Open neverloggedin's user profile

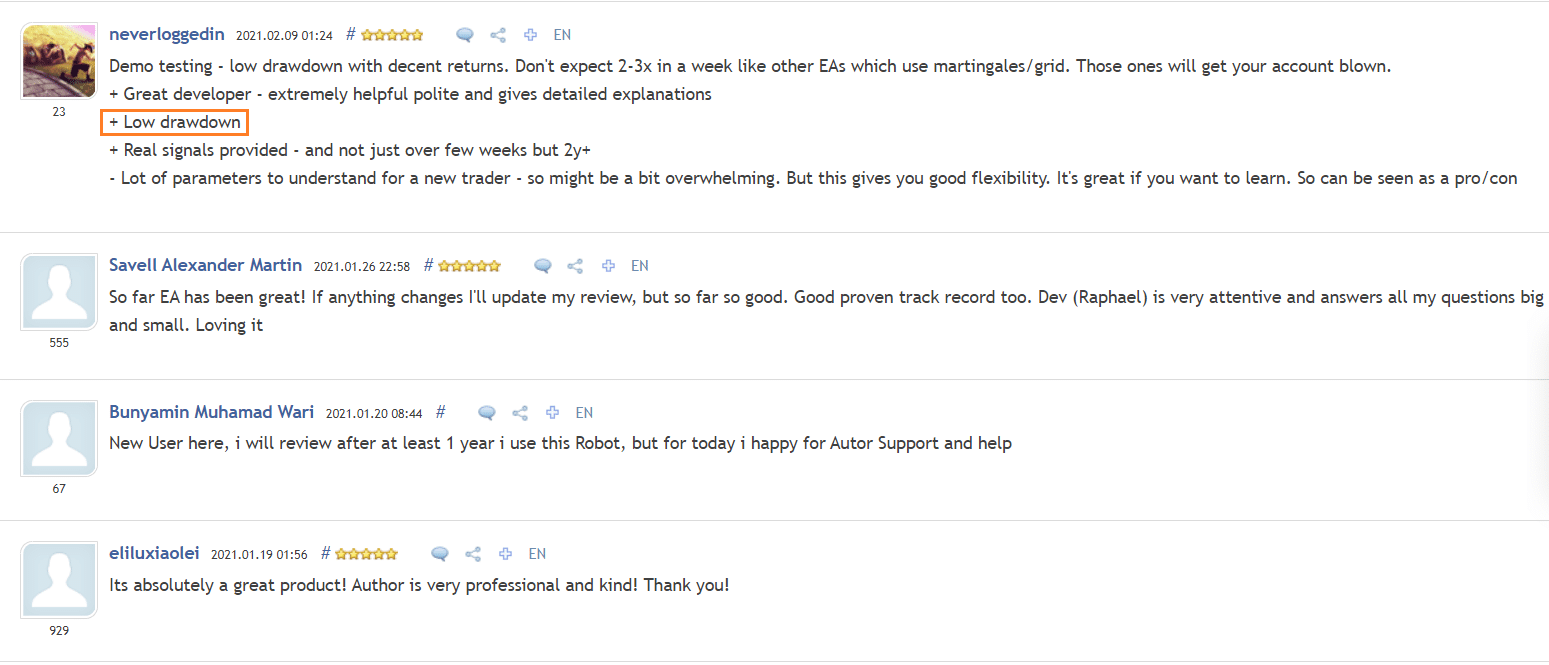[168, 34]
